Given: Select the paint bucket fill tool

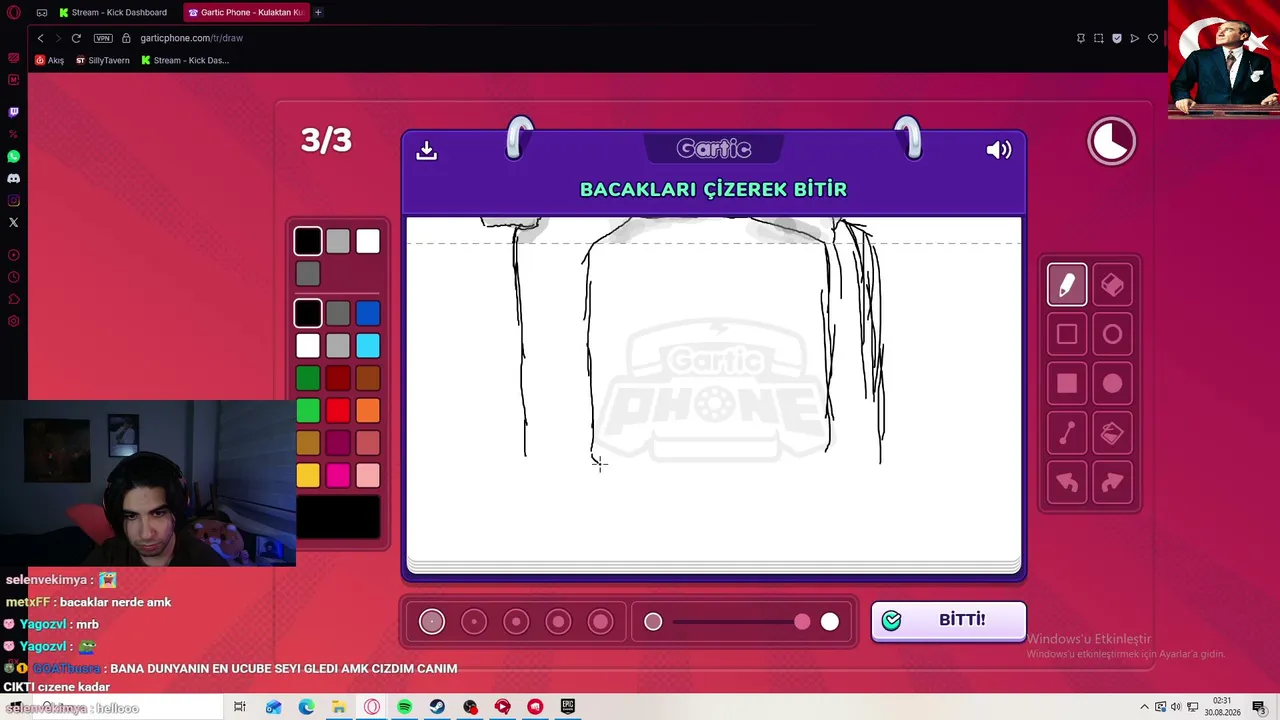Looking at the screenshot, I should [x=1112, y=433].
